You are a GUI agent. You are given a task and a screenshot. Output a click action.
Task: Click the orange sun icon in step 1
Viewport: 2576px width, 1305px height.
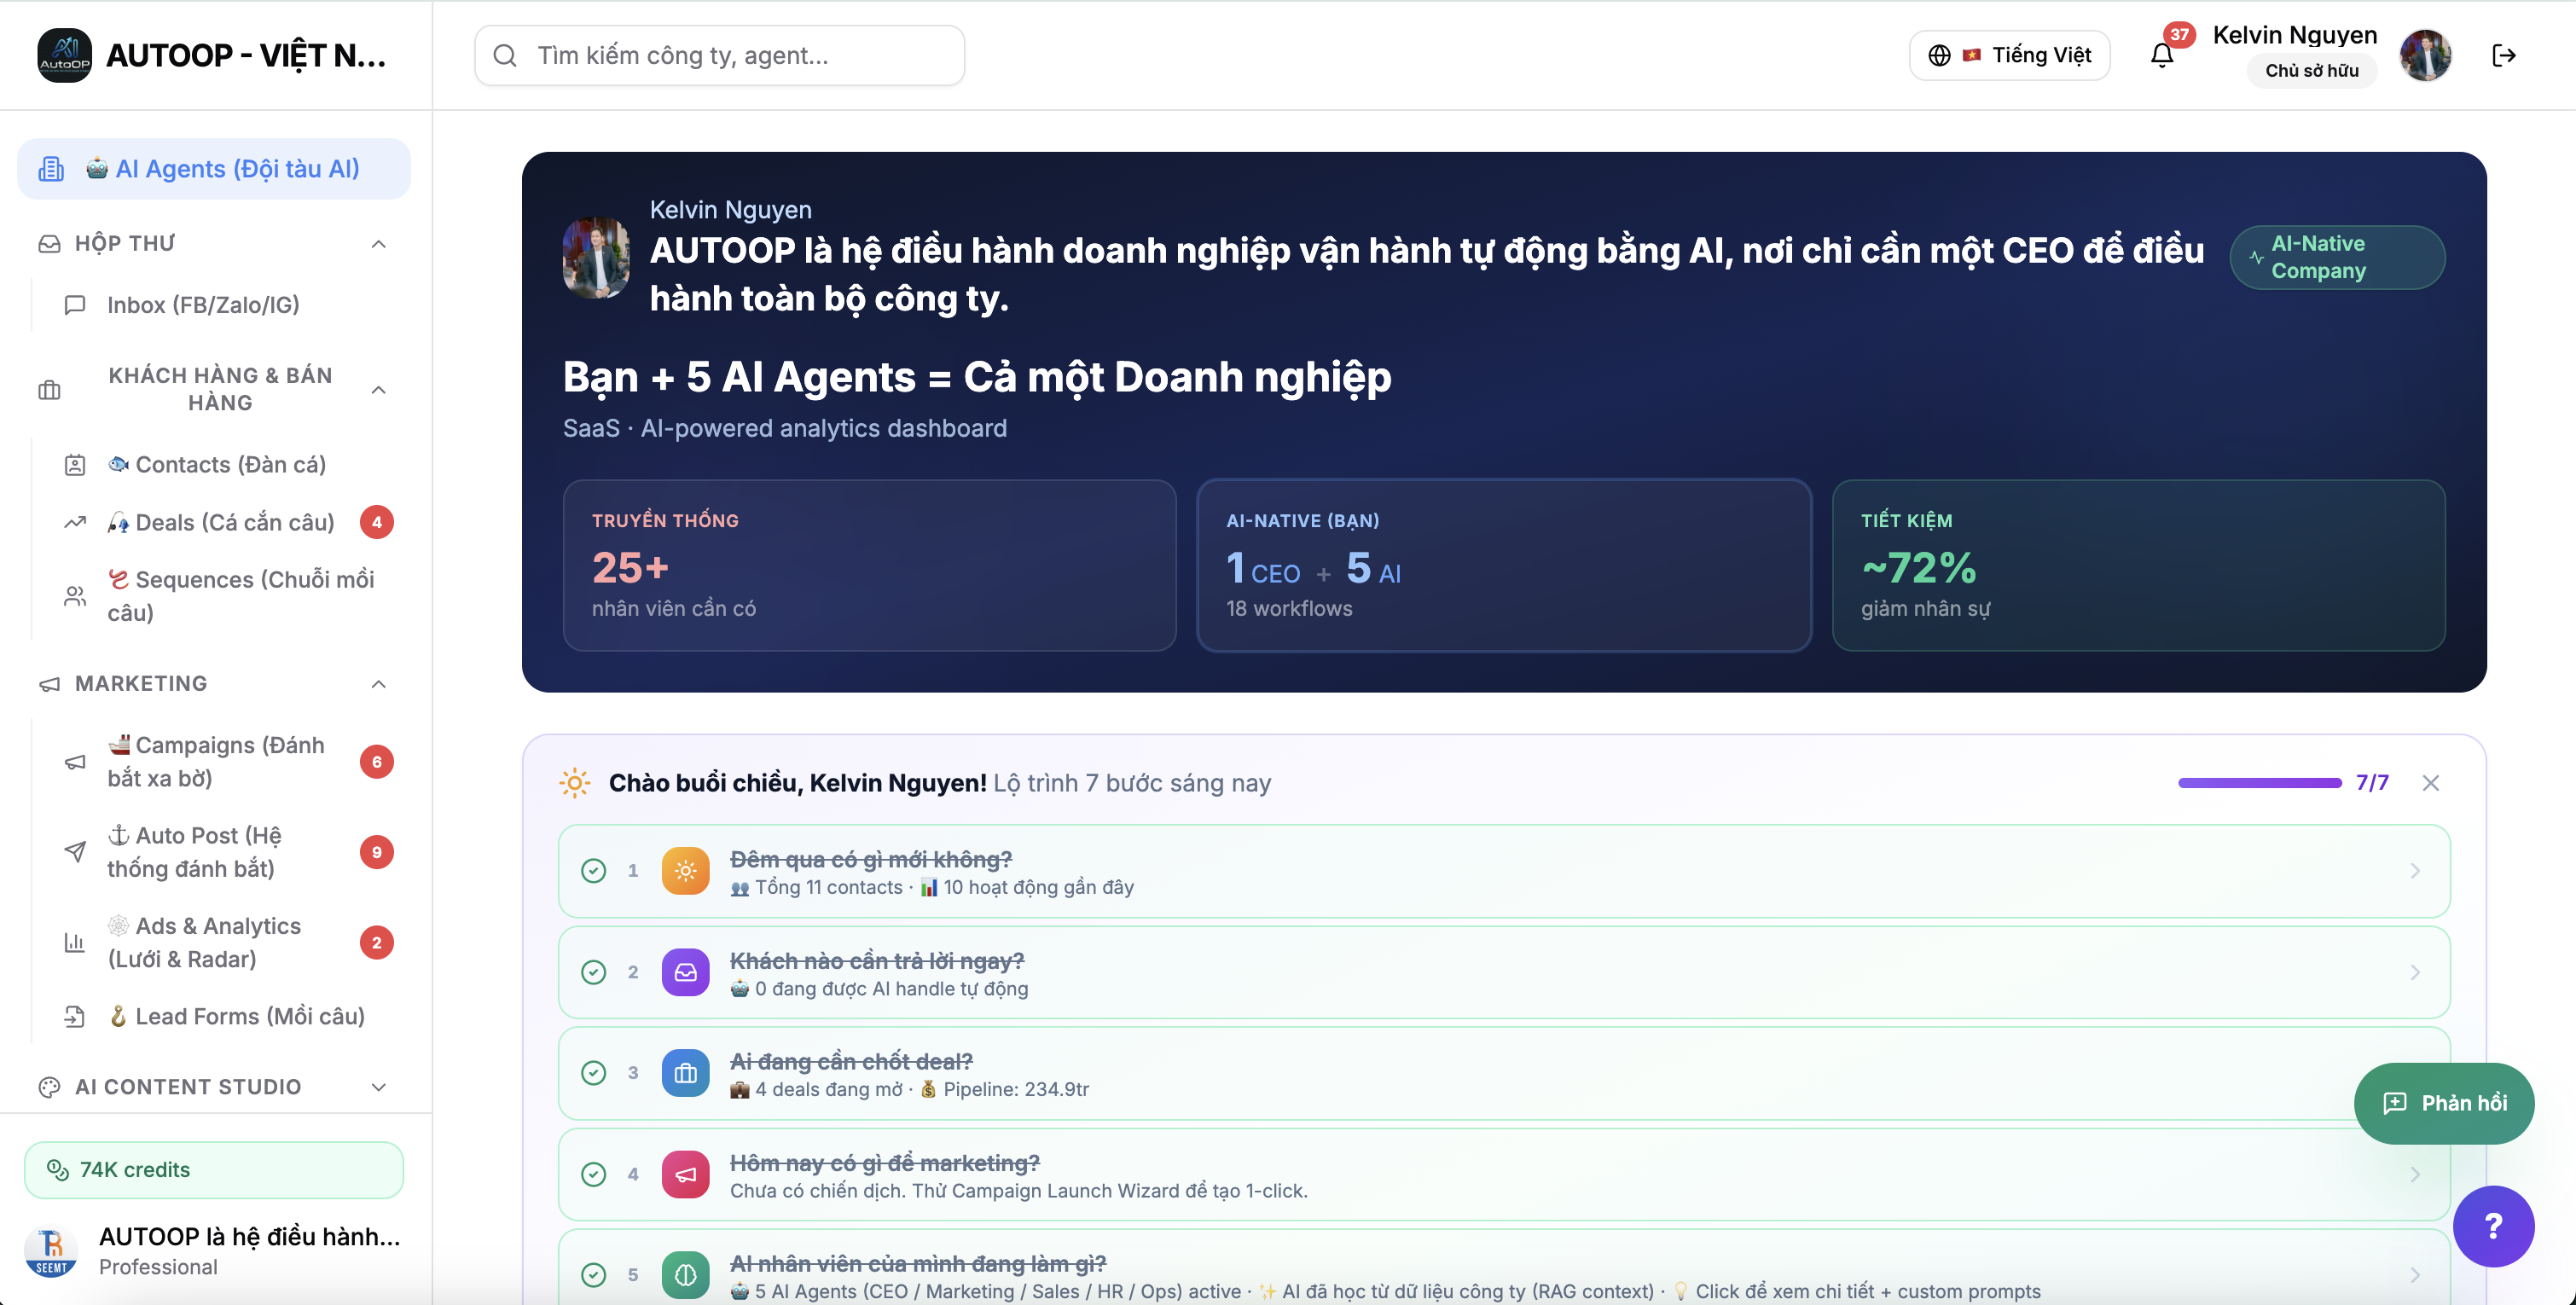(685, 870)
